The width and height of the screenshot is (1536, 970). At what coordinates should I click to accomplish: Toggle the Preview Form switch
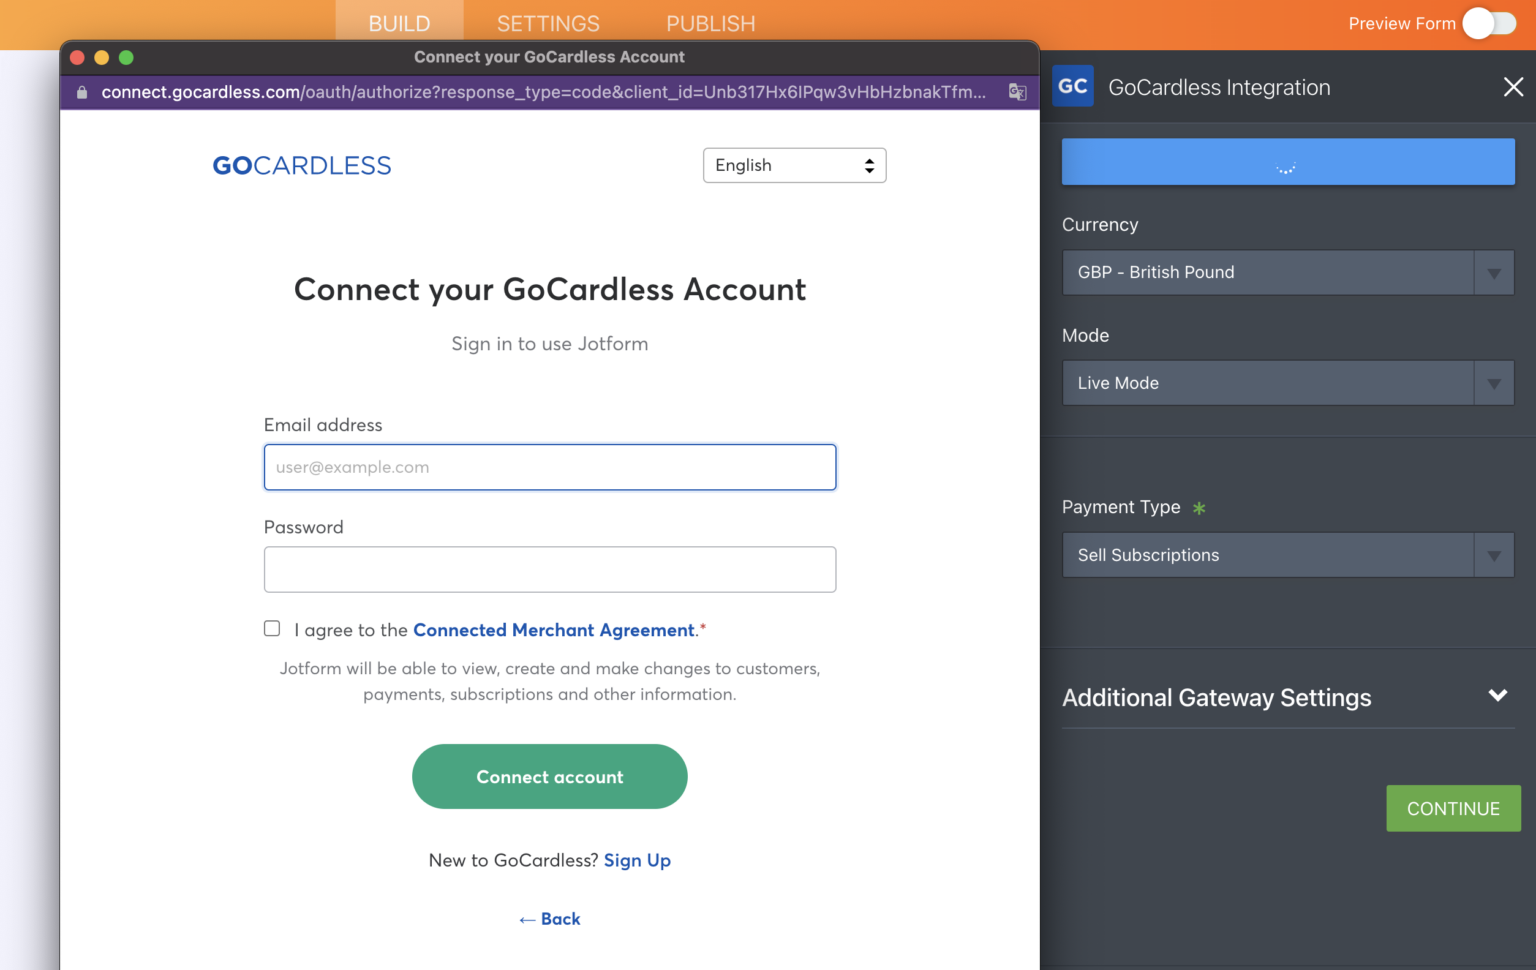(1489, 23)
